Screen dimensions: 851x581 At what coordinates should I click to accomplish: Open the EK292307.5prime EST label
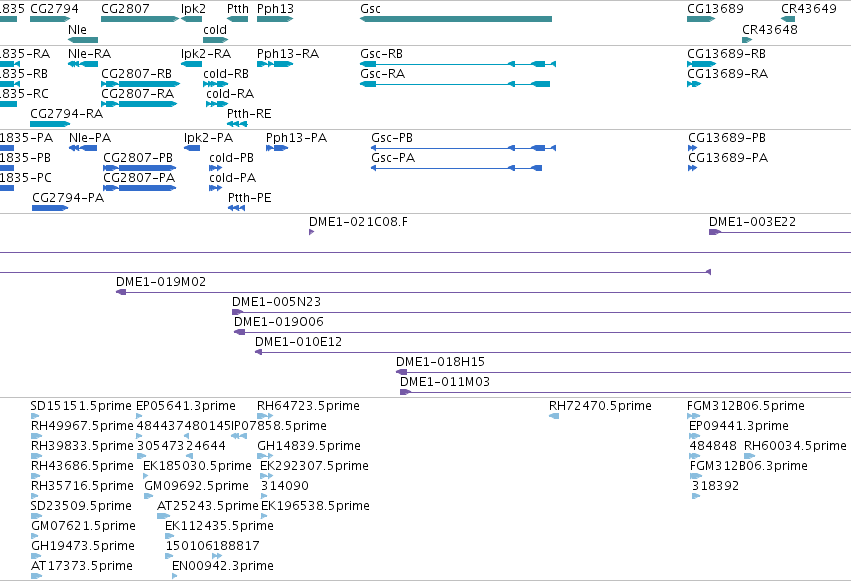coord(314,467)
